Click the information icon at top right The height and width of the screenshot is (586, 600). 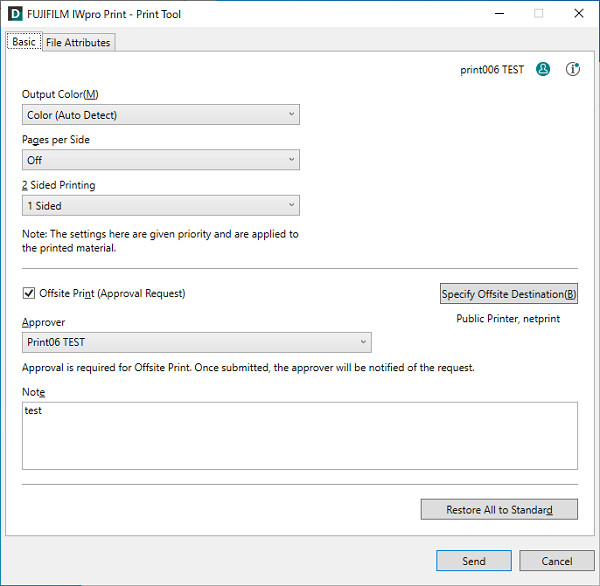[x=573, y=70]
